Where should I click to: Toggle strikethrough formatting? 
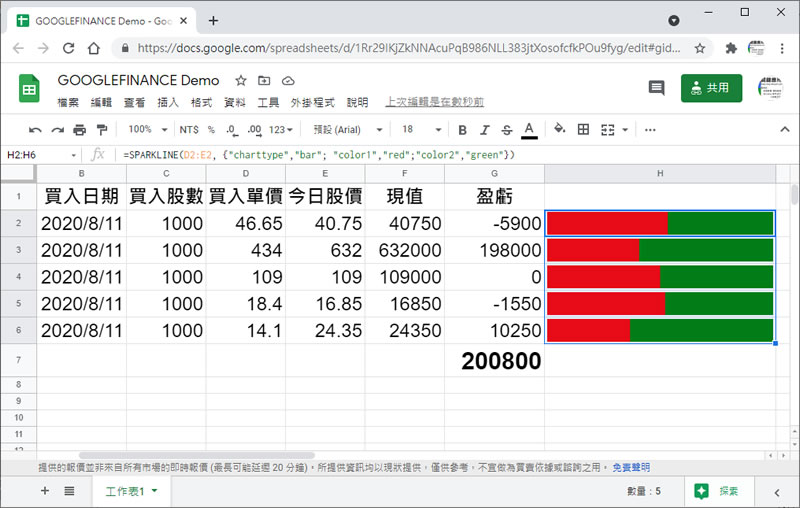click(506, 130)
